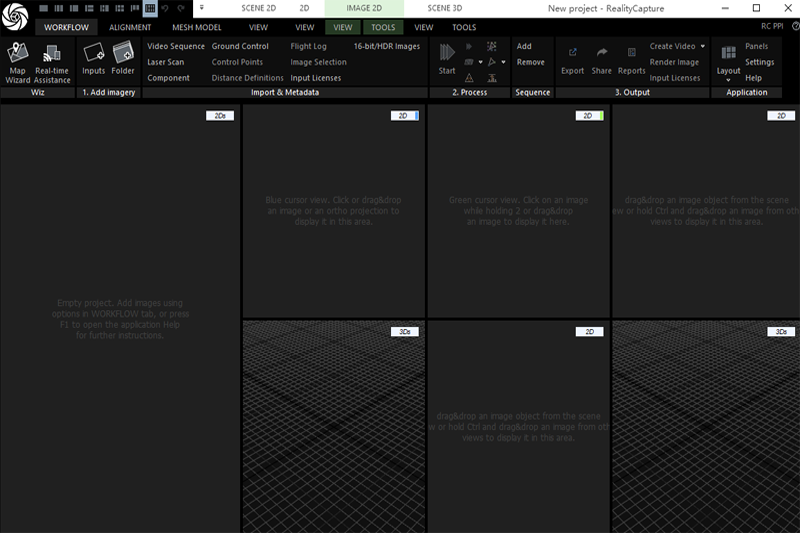Import Ground Control data
800x533 pixels.
coord(240,46)
